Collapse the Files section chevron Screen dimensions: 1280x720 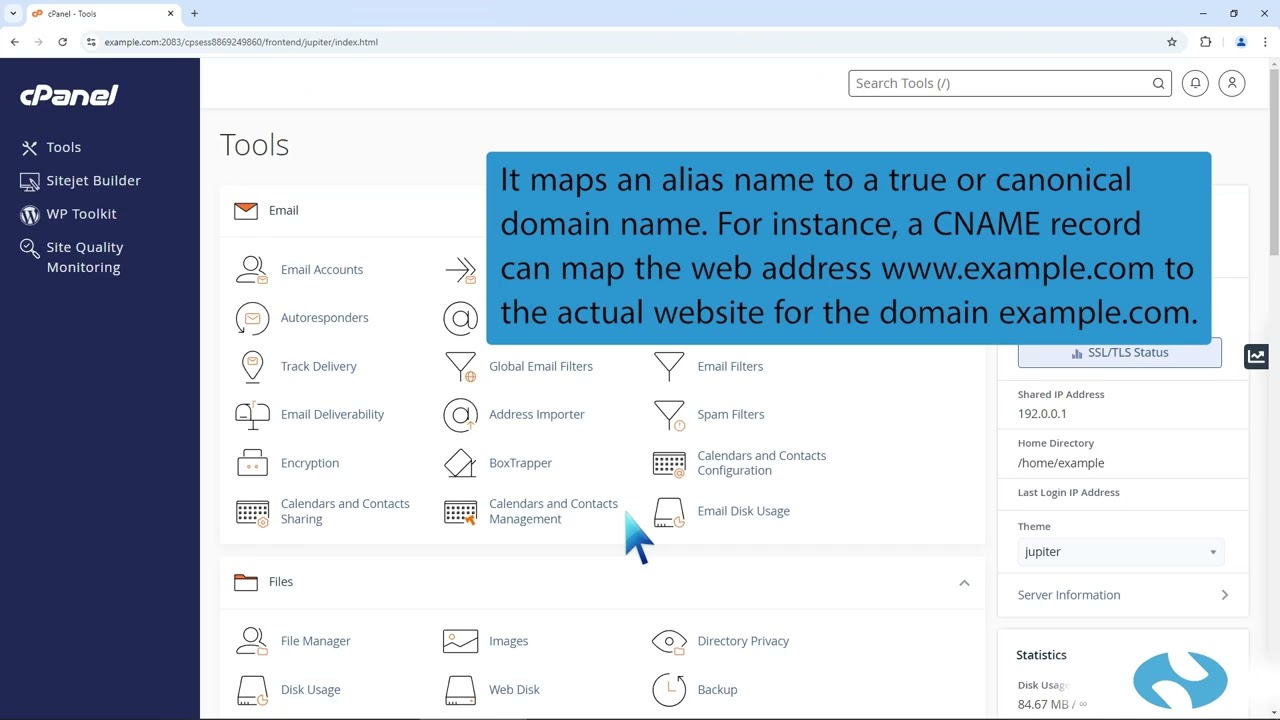[x=964, y=583]
